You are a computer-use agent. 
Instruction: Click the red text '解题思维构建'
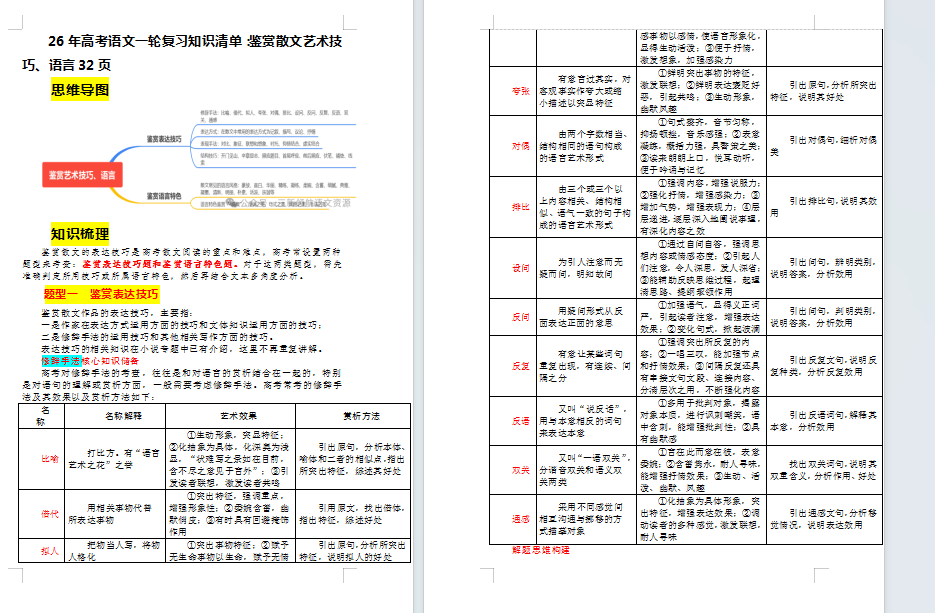(x=541, y=550)
